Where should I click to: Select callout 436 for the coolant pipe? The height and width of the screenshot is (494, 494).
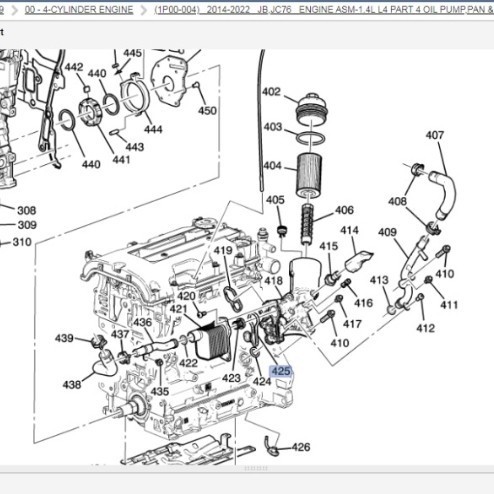click(x=143, y=322)
